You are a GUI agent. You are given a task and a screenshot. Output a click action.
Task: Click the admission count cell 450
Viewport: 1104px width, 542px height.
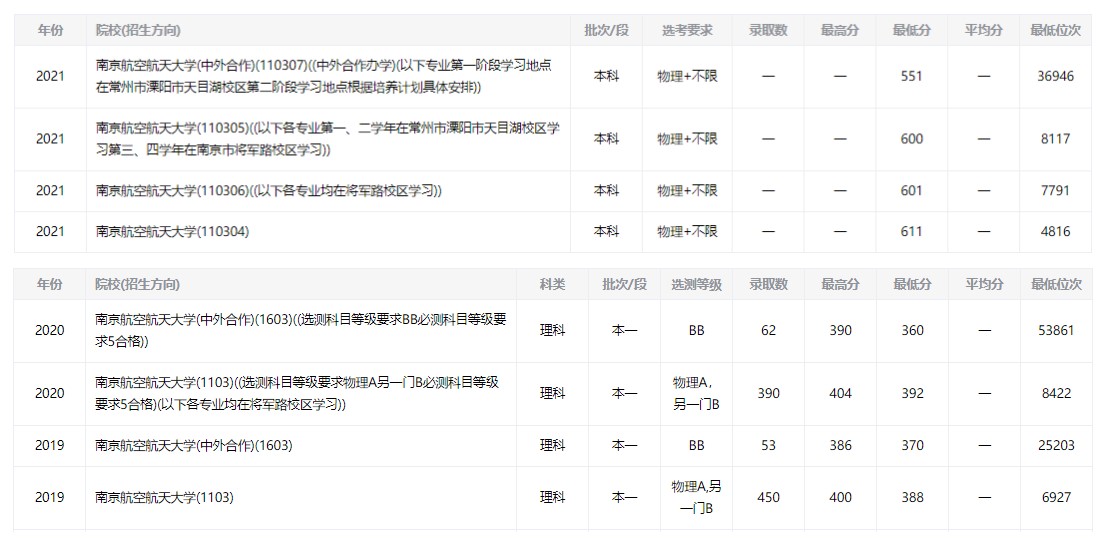768,497
